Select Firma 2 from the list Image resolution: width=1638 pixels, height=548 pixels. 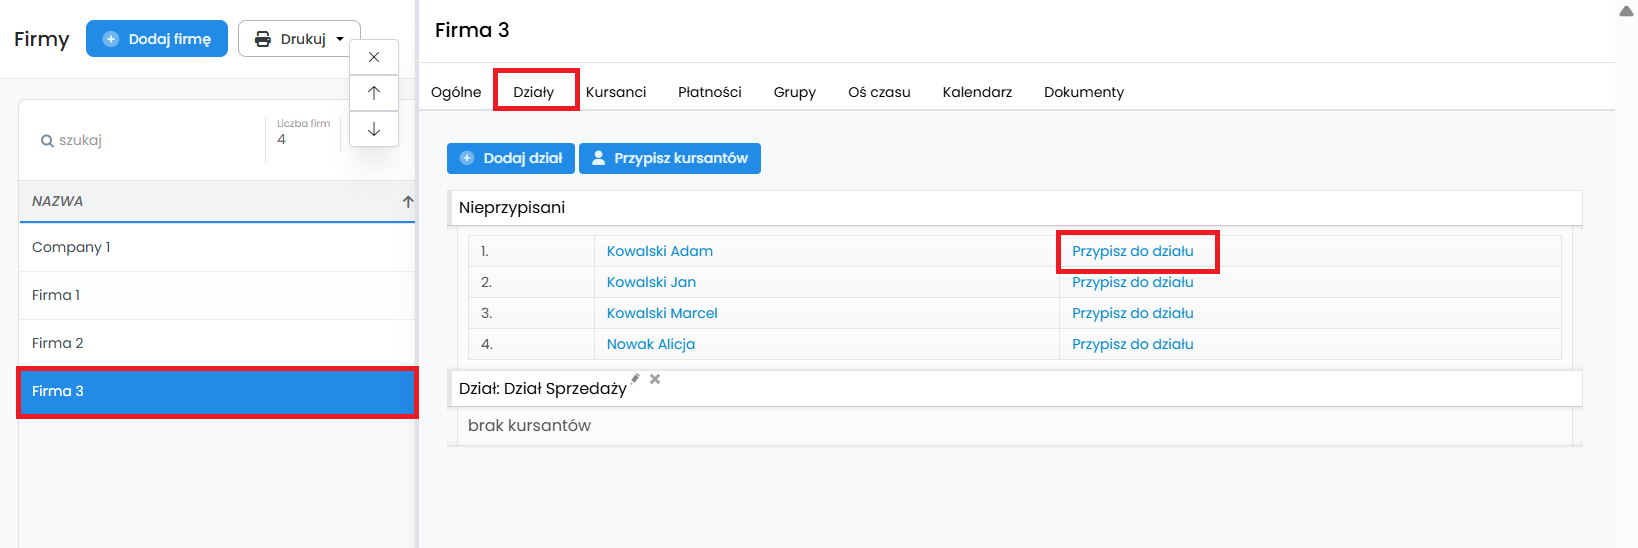point(58,343)
